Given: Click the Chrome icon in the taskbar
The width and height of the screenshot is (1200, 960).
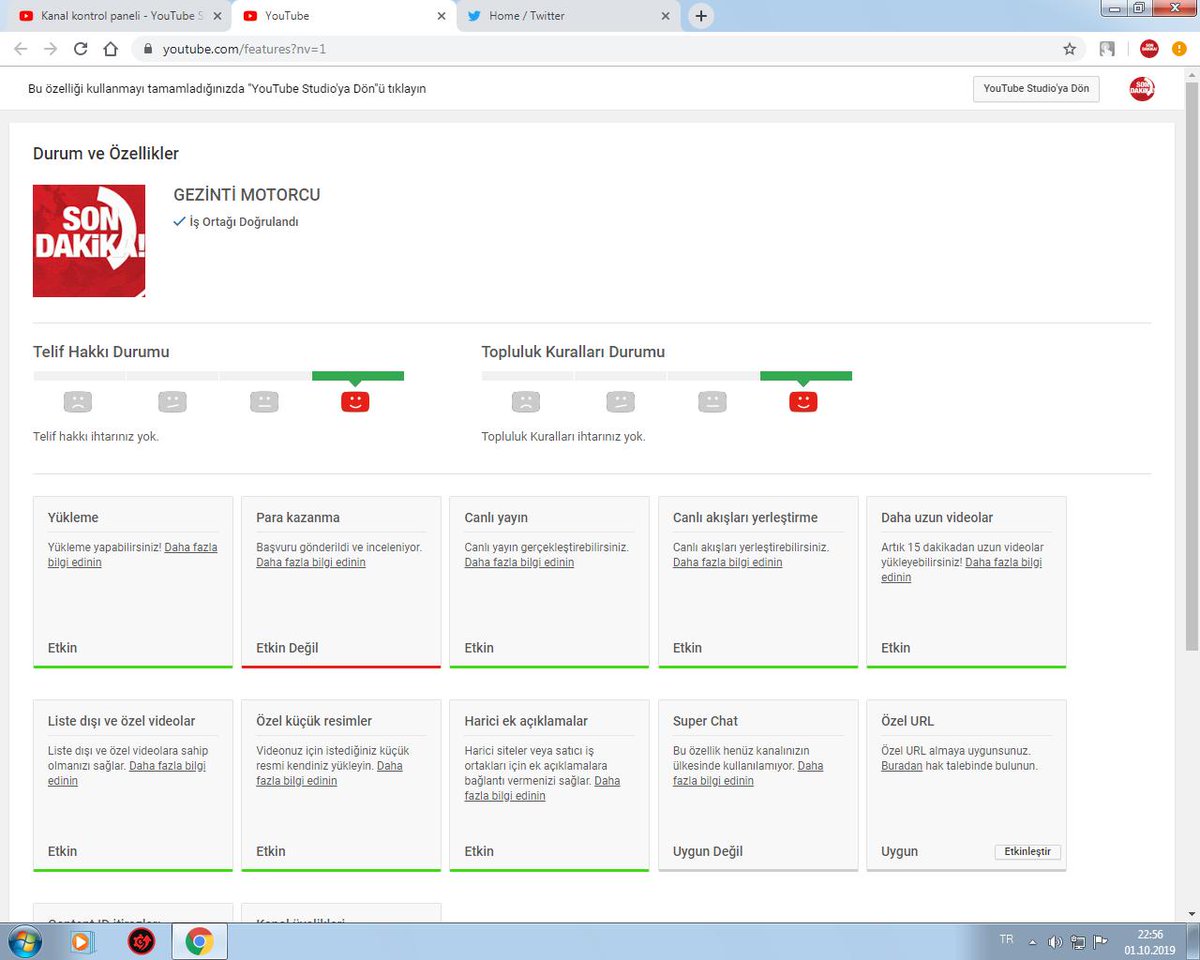Looking at the screenshot, I should (x=200, y=942).
